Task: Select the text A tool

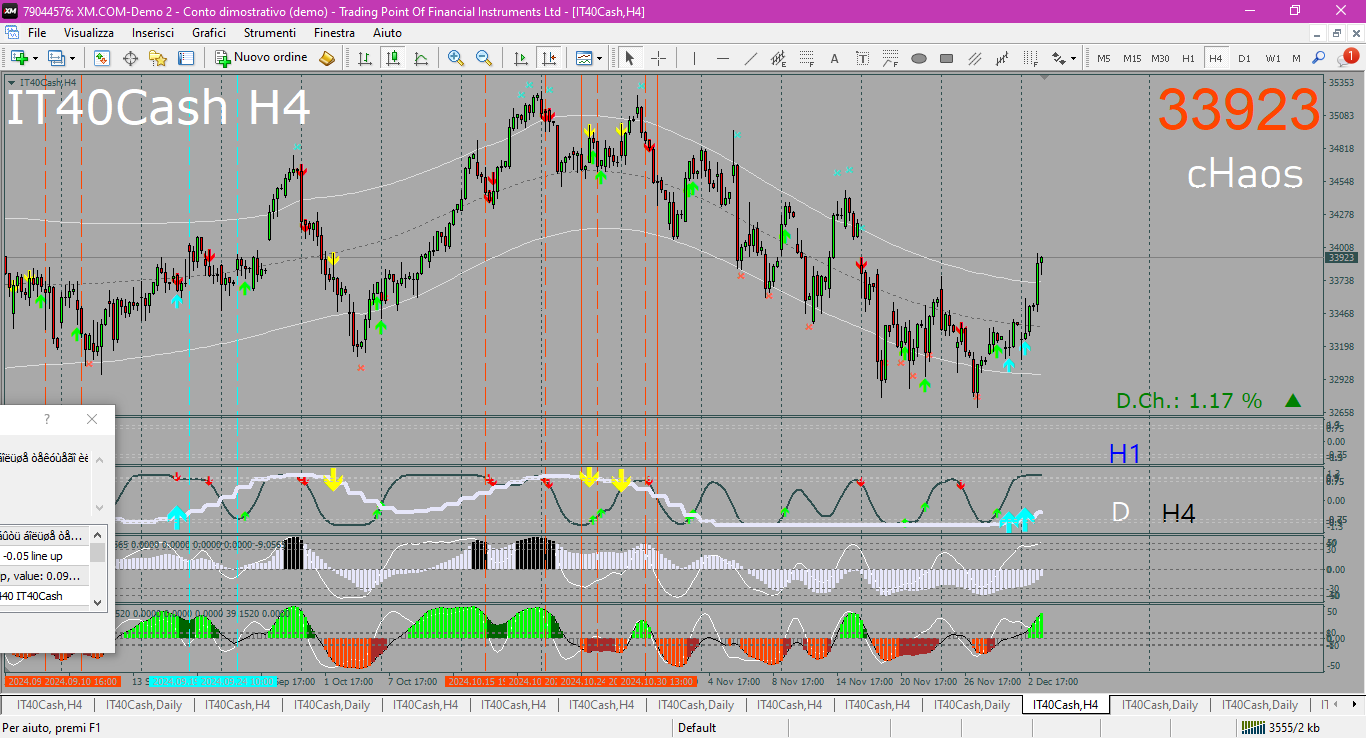Action: tap(835, 58)
